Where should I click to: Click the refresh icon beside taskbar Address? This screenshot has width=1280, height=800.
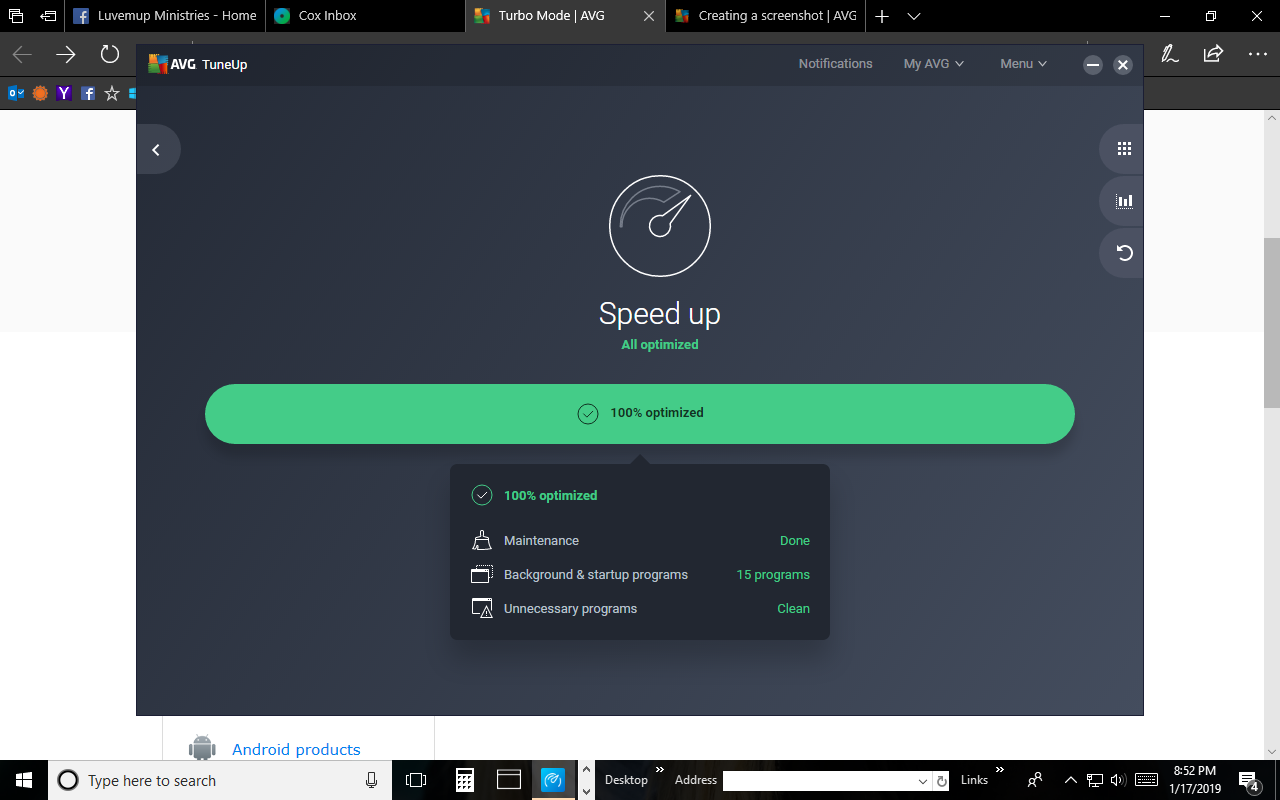(942, 780)
